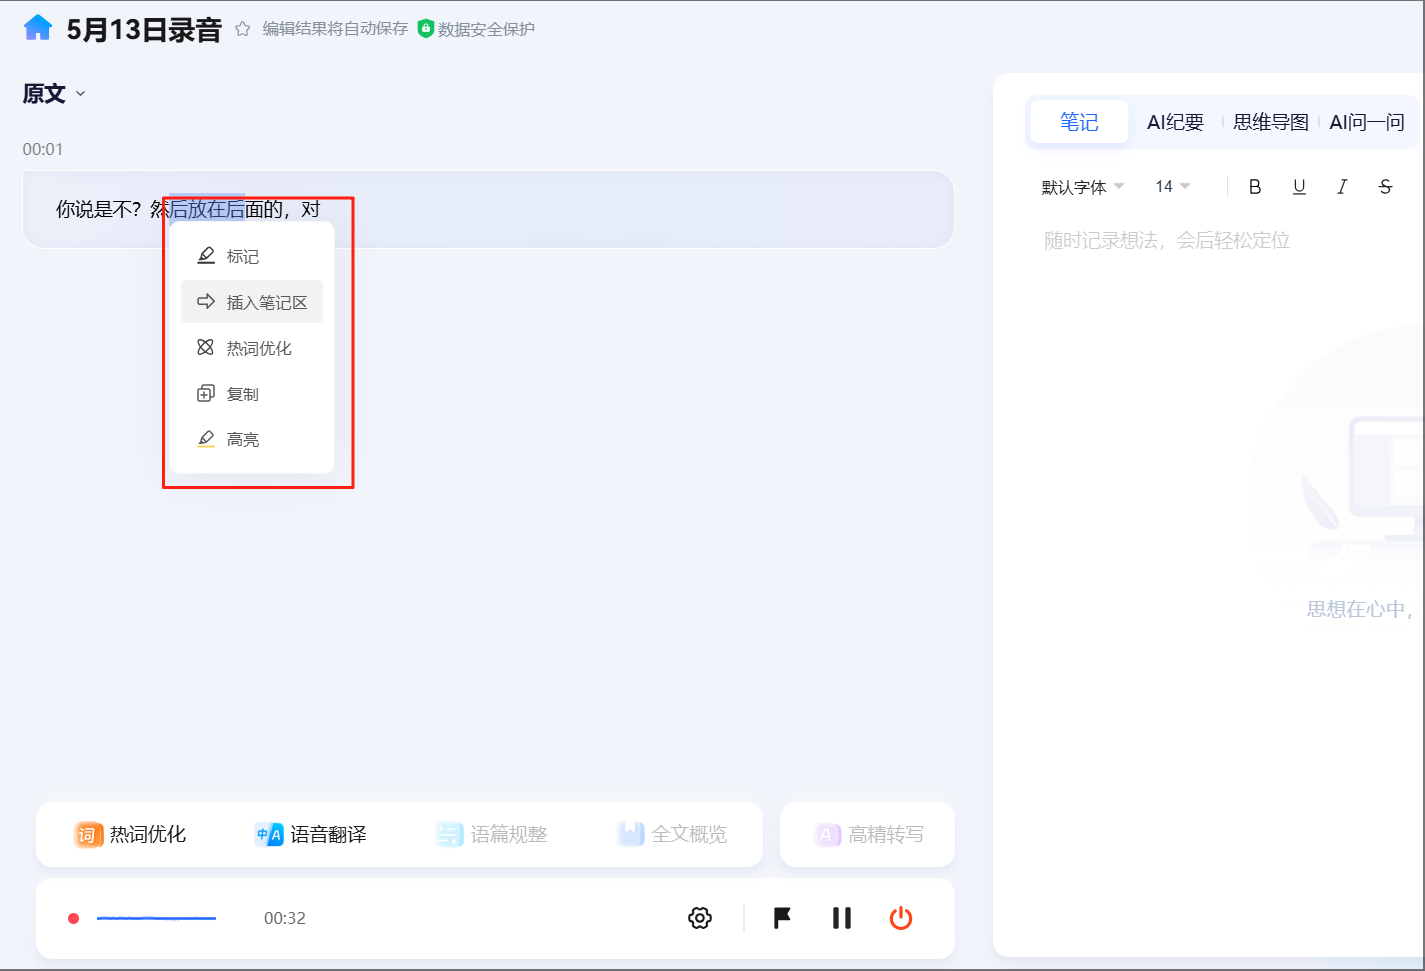Switch to the 思维导图 tab
Viewport: 1425px width, 971px height.
1271,122
